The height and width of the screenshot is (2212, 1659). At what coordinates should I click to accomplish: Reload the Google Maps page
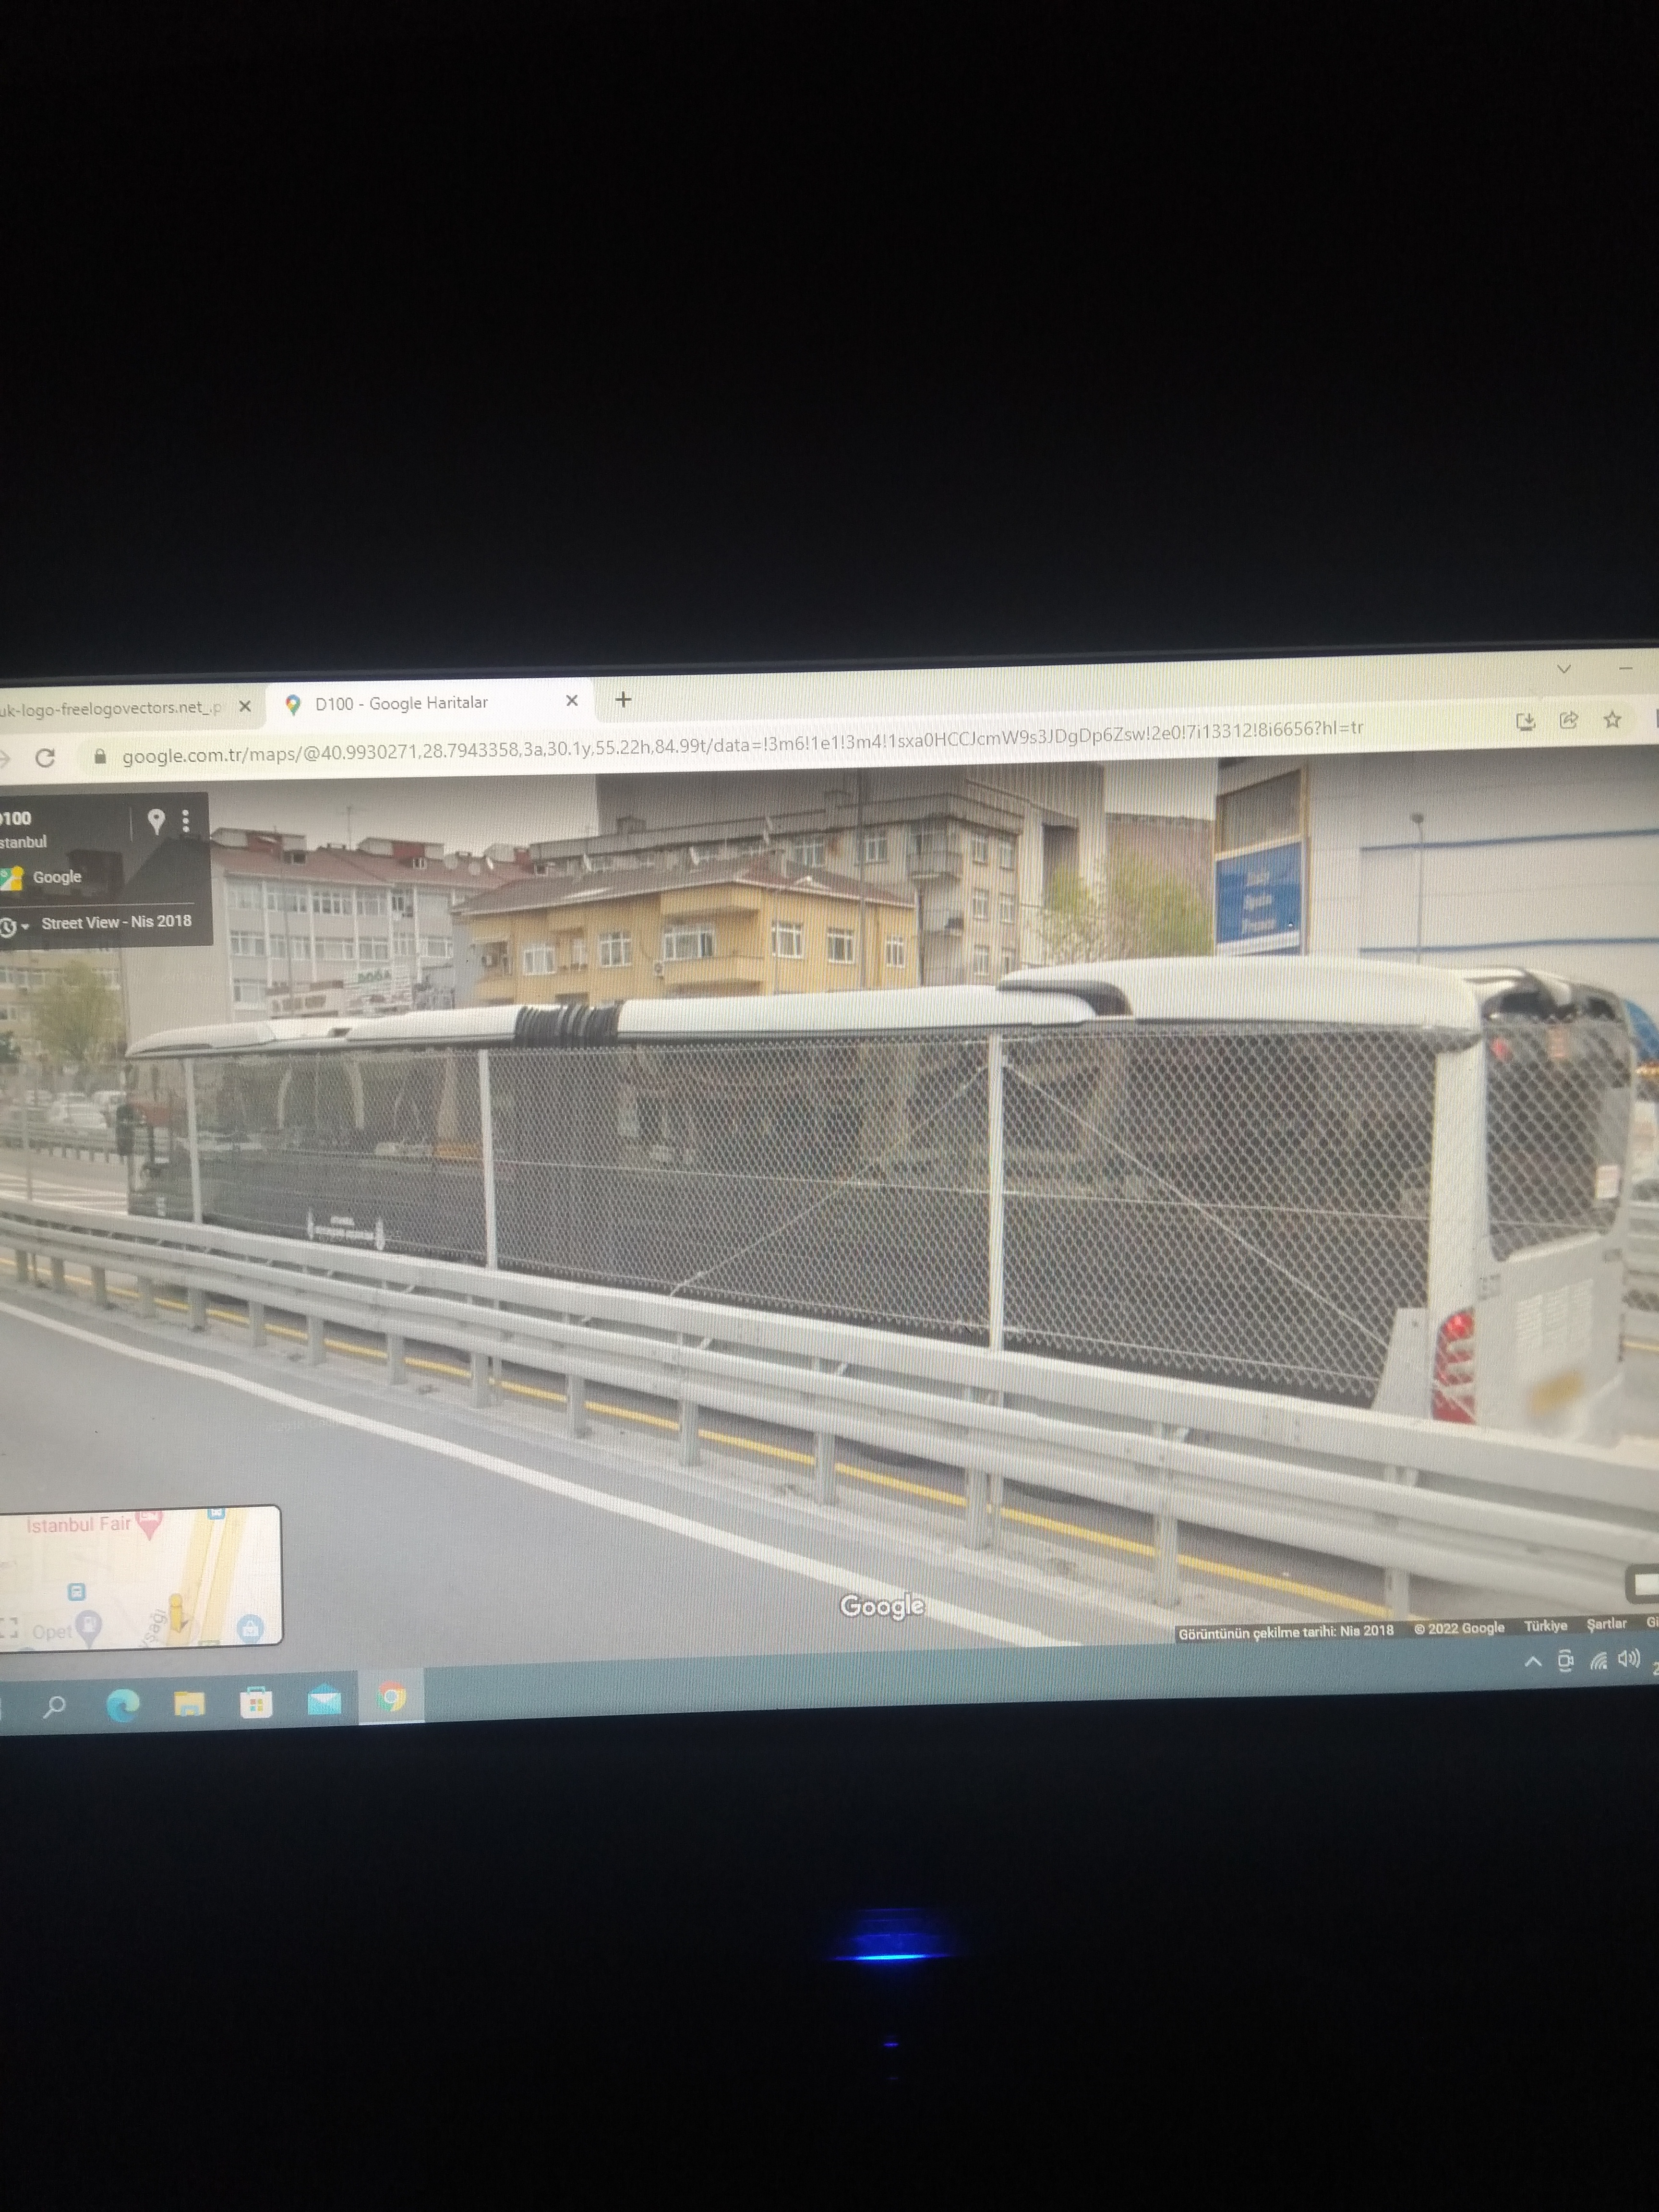45,758
